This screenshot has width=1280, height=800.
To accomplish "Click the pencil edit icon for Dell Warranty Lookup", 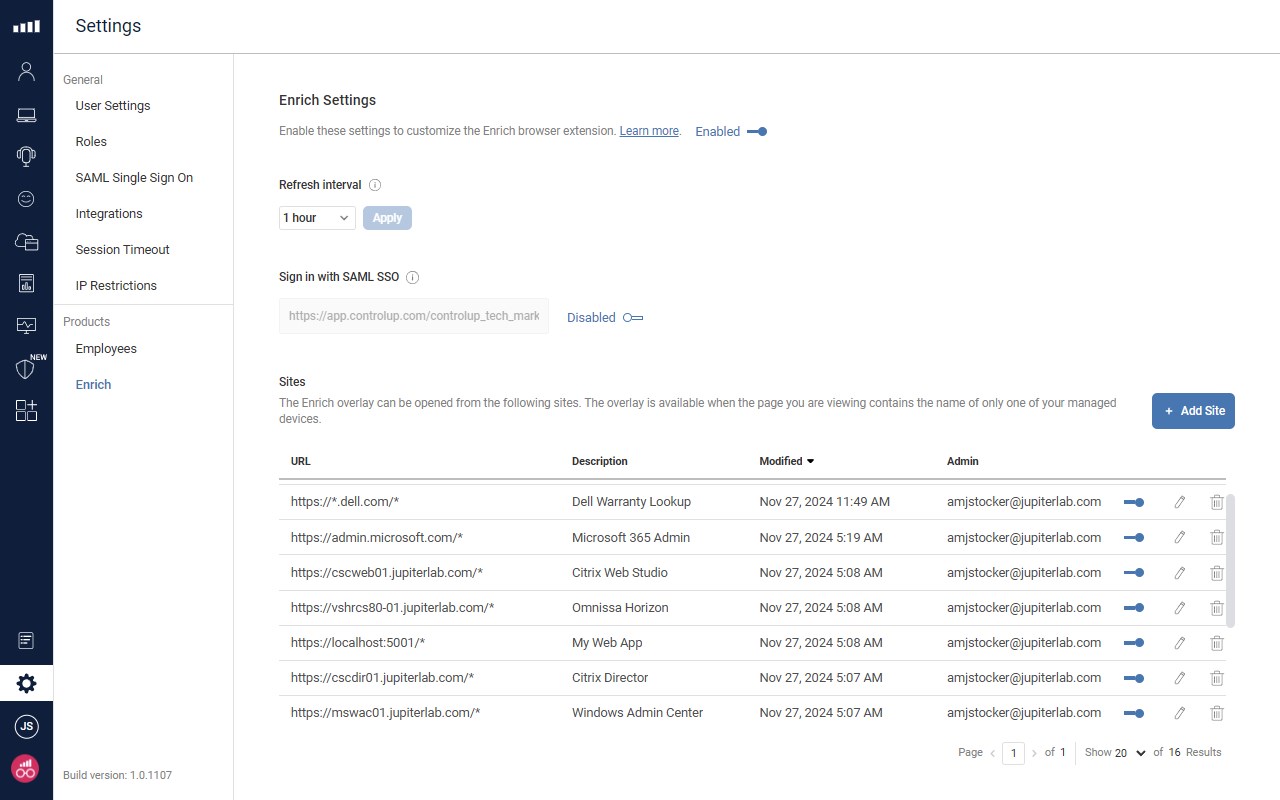I will click(x=1180, y=502).
